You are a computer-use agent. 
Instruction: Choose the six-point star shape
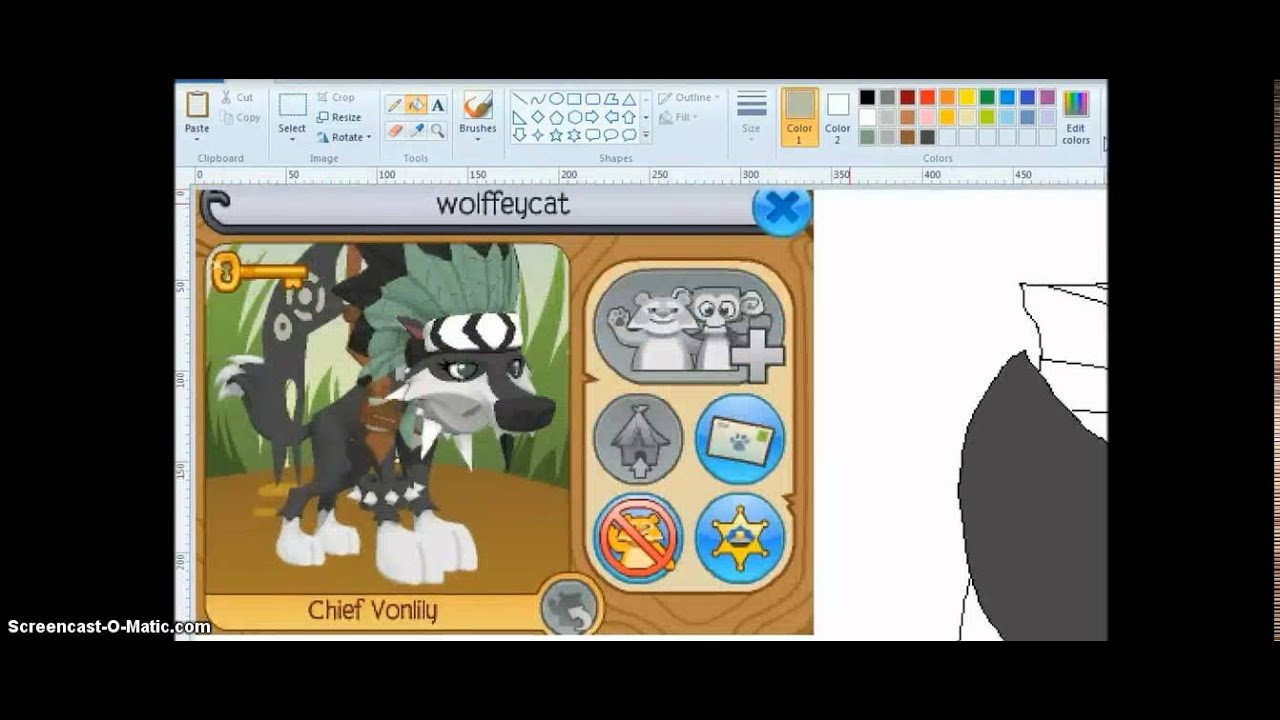click(x=574, y=135)
